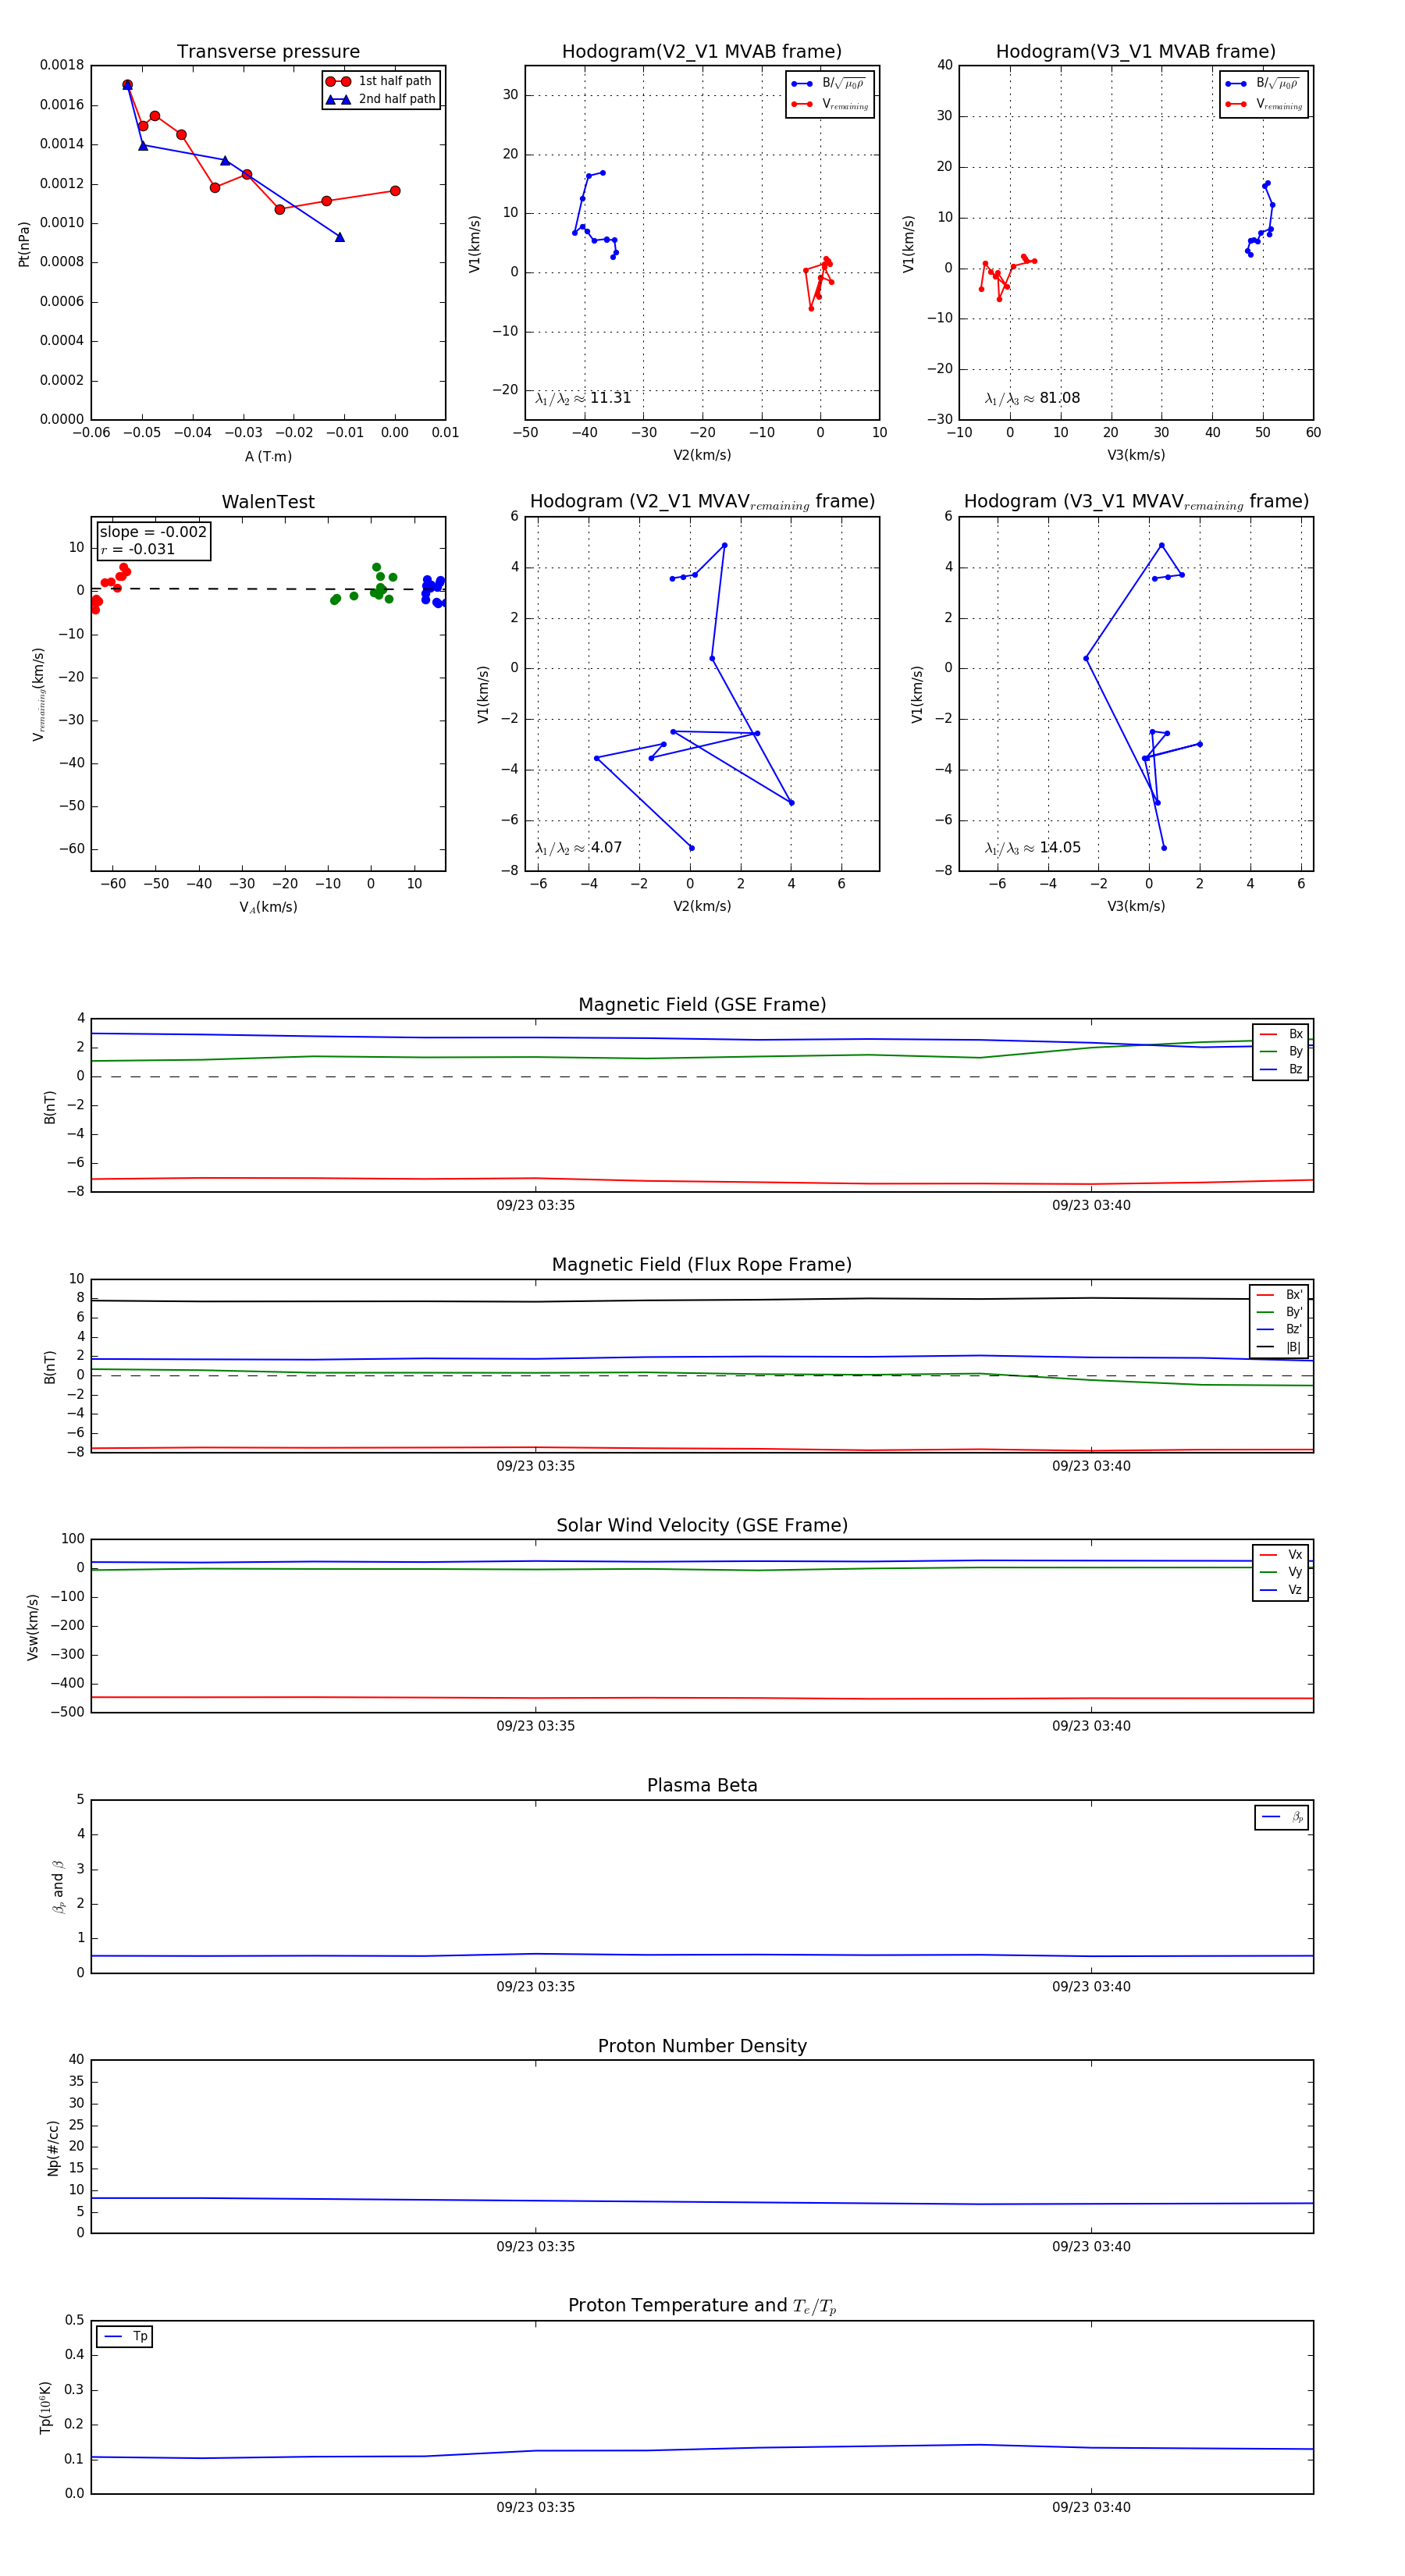Click the 'Pt(nPa)' y-axis label
The image size is (1405, 2576).
pyautogui.click(x=24, y=244)
